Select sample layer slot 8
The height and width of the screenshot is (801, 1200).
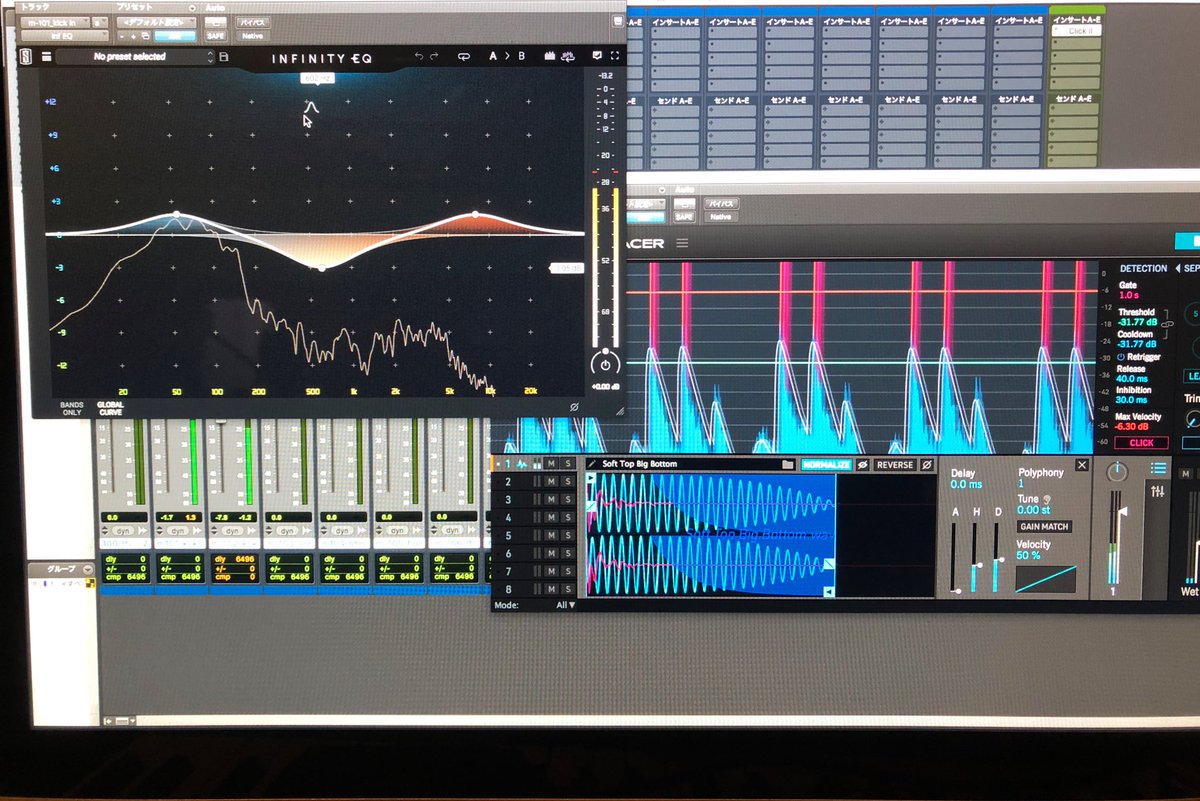[508, 589]
